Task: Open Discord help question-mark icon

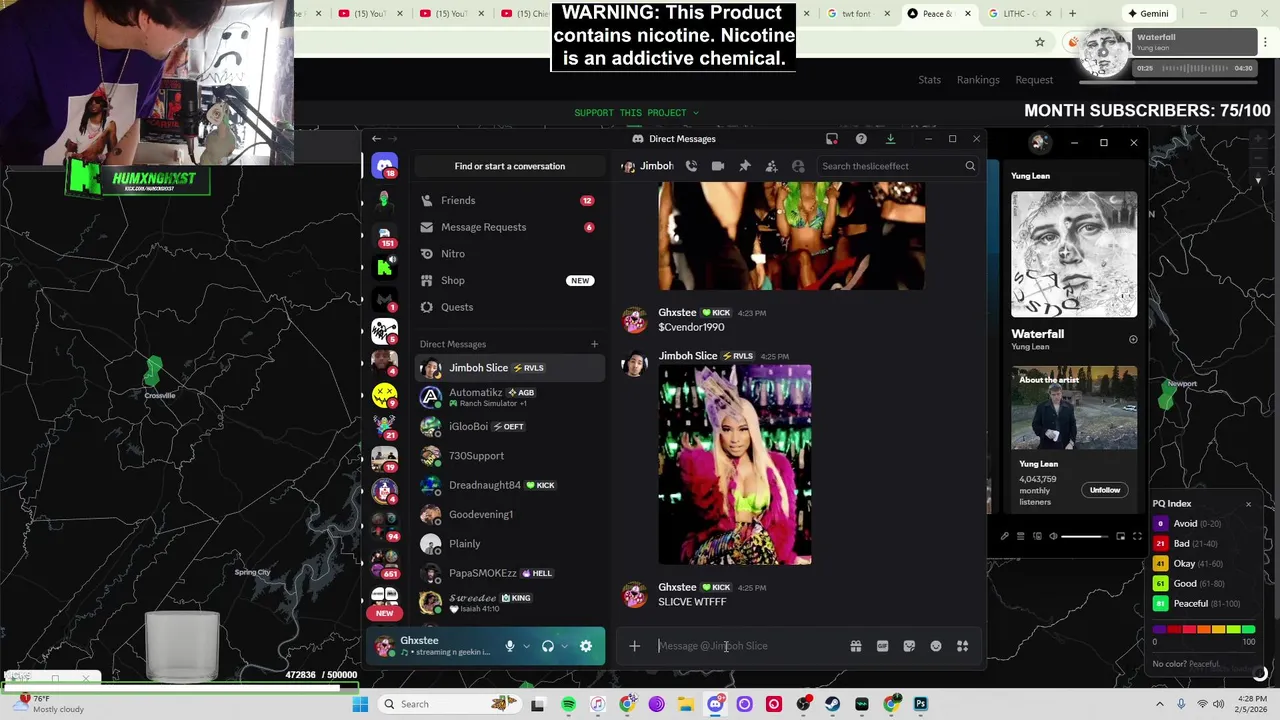Action: point(861,139)
